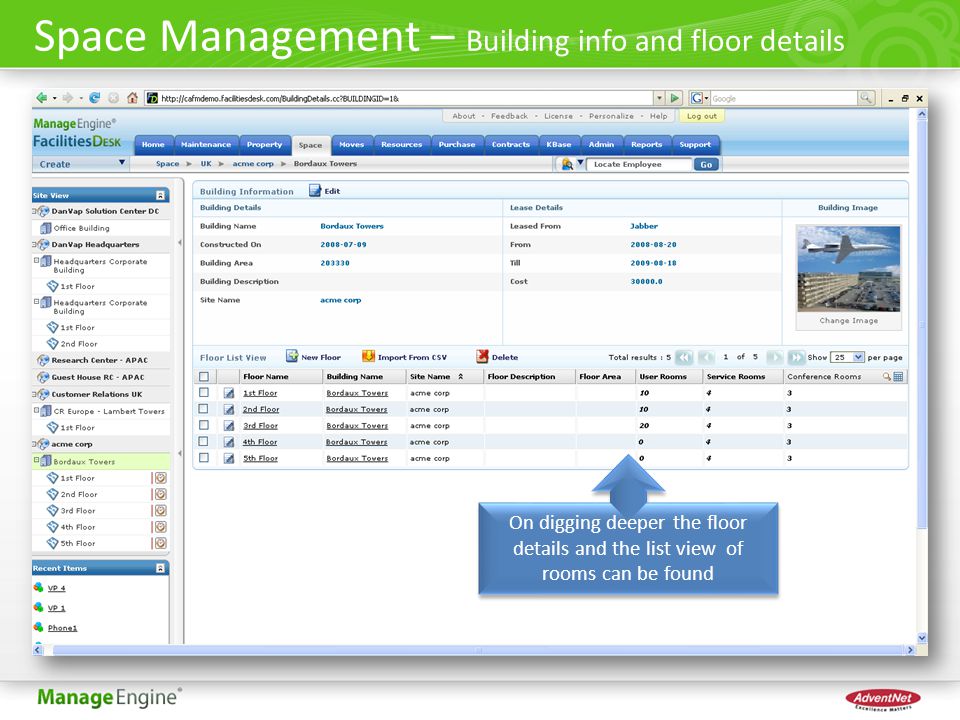Click the floor table search icon
The image size is (960, 720).
pos(887,377)
